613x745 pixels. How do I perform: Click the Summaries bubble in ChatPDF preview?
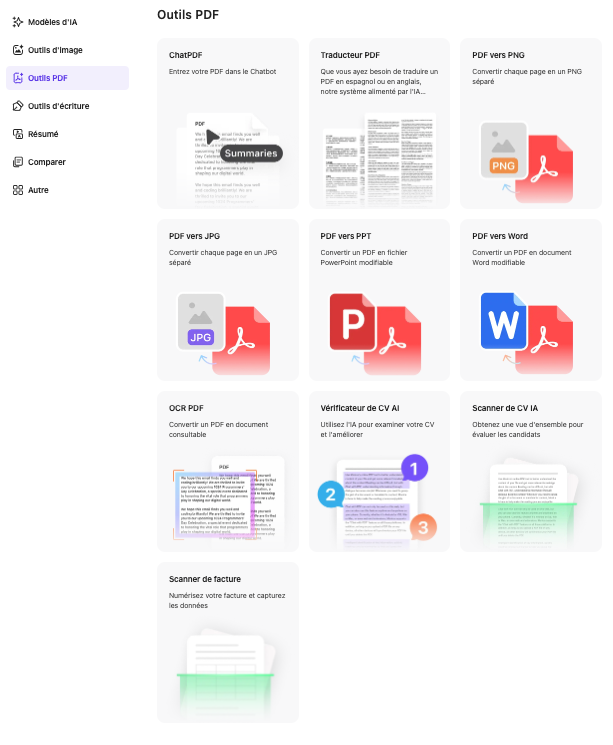click(x=250, y=153)
